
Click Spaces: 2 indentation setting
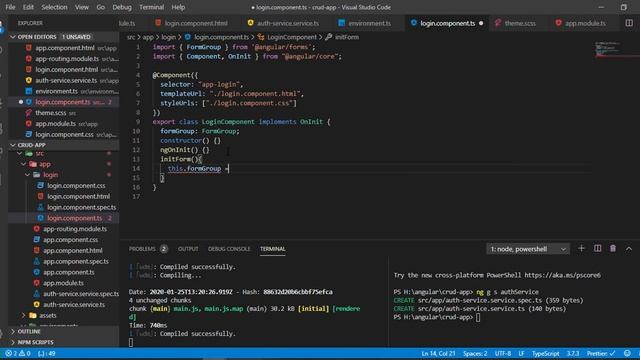click(x=475, y=353)
